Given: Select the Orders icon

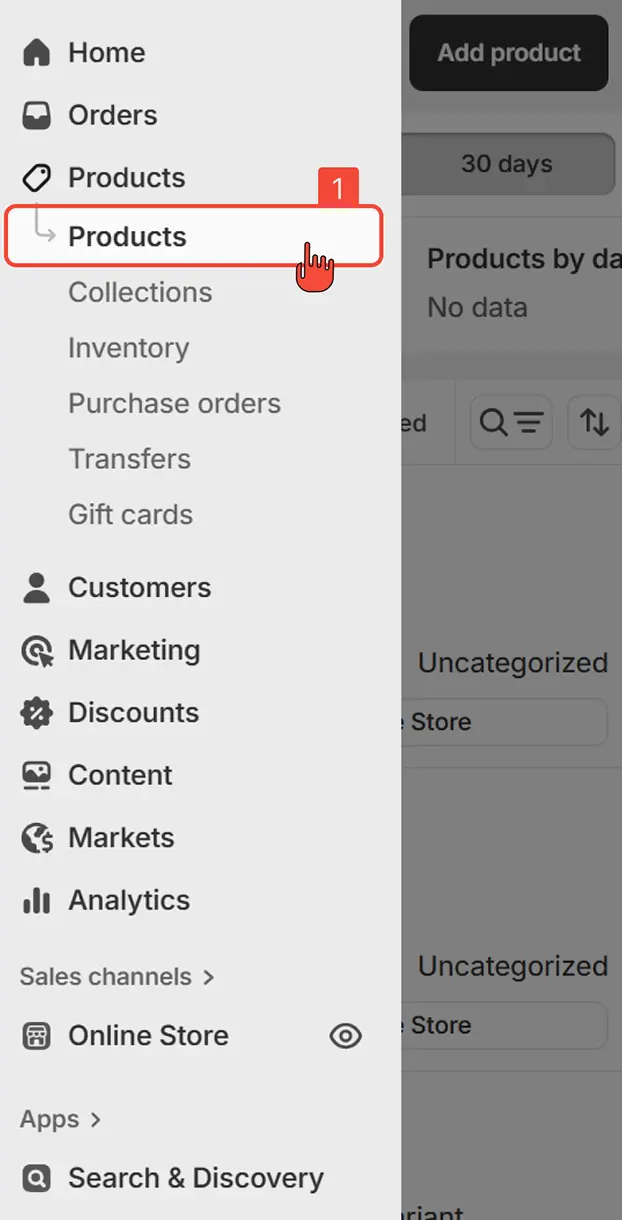Looking at the screenshot, I should [x=35, y=115].
